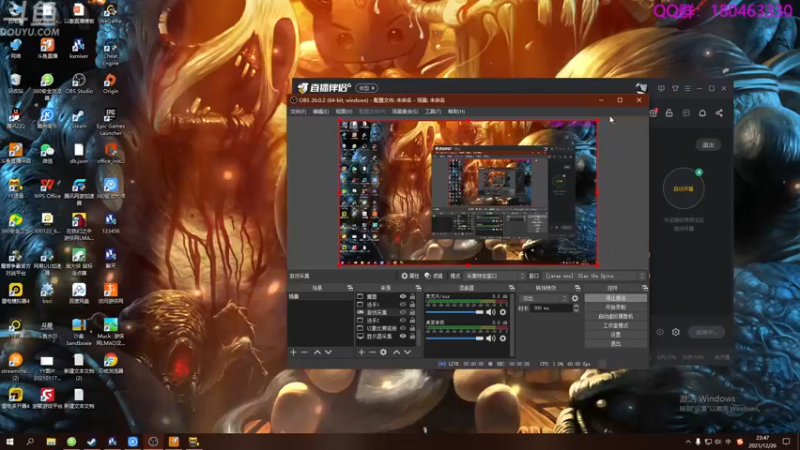The height and width of the screenshot is (450, 800).
Task: Move scene down in scenes panel
Action: tap(328, 352)
